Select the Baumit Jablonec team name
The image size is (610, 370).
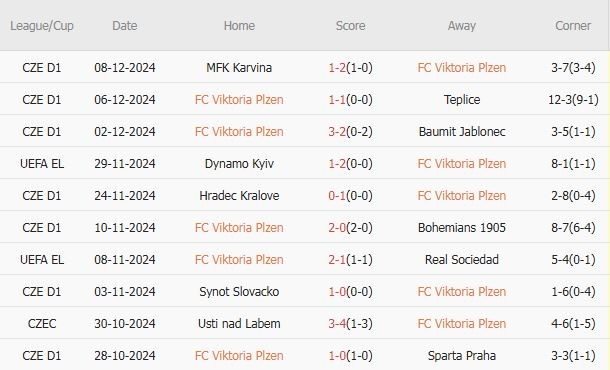[462, 132]
